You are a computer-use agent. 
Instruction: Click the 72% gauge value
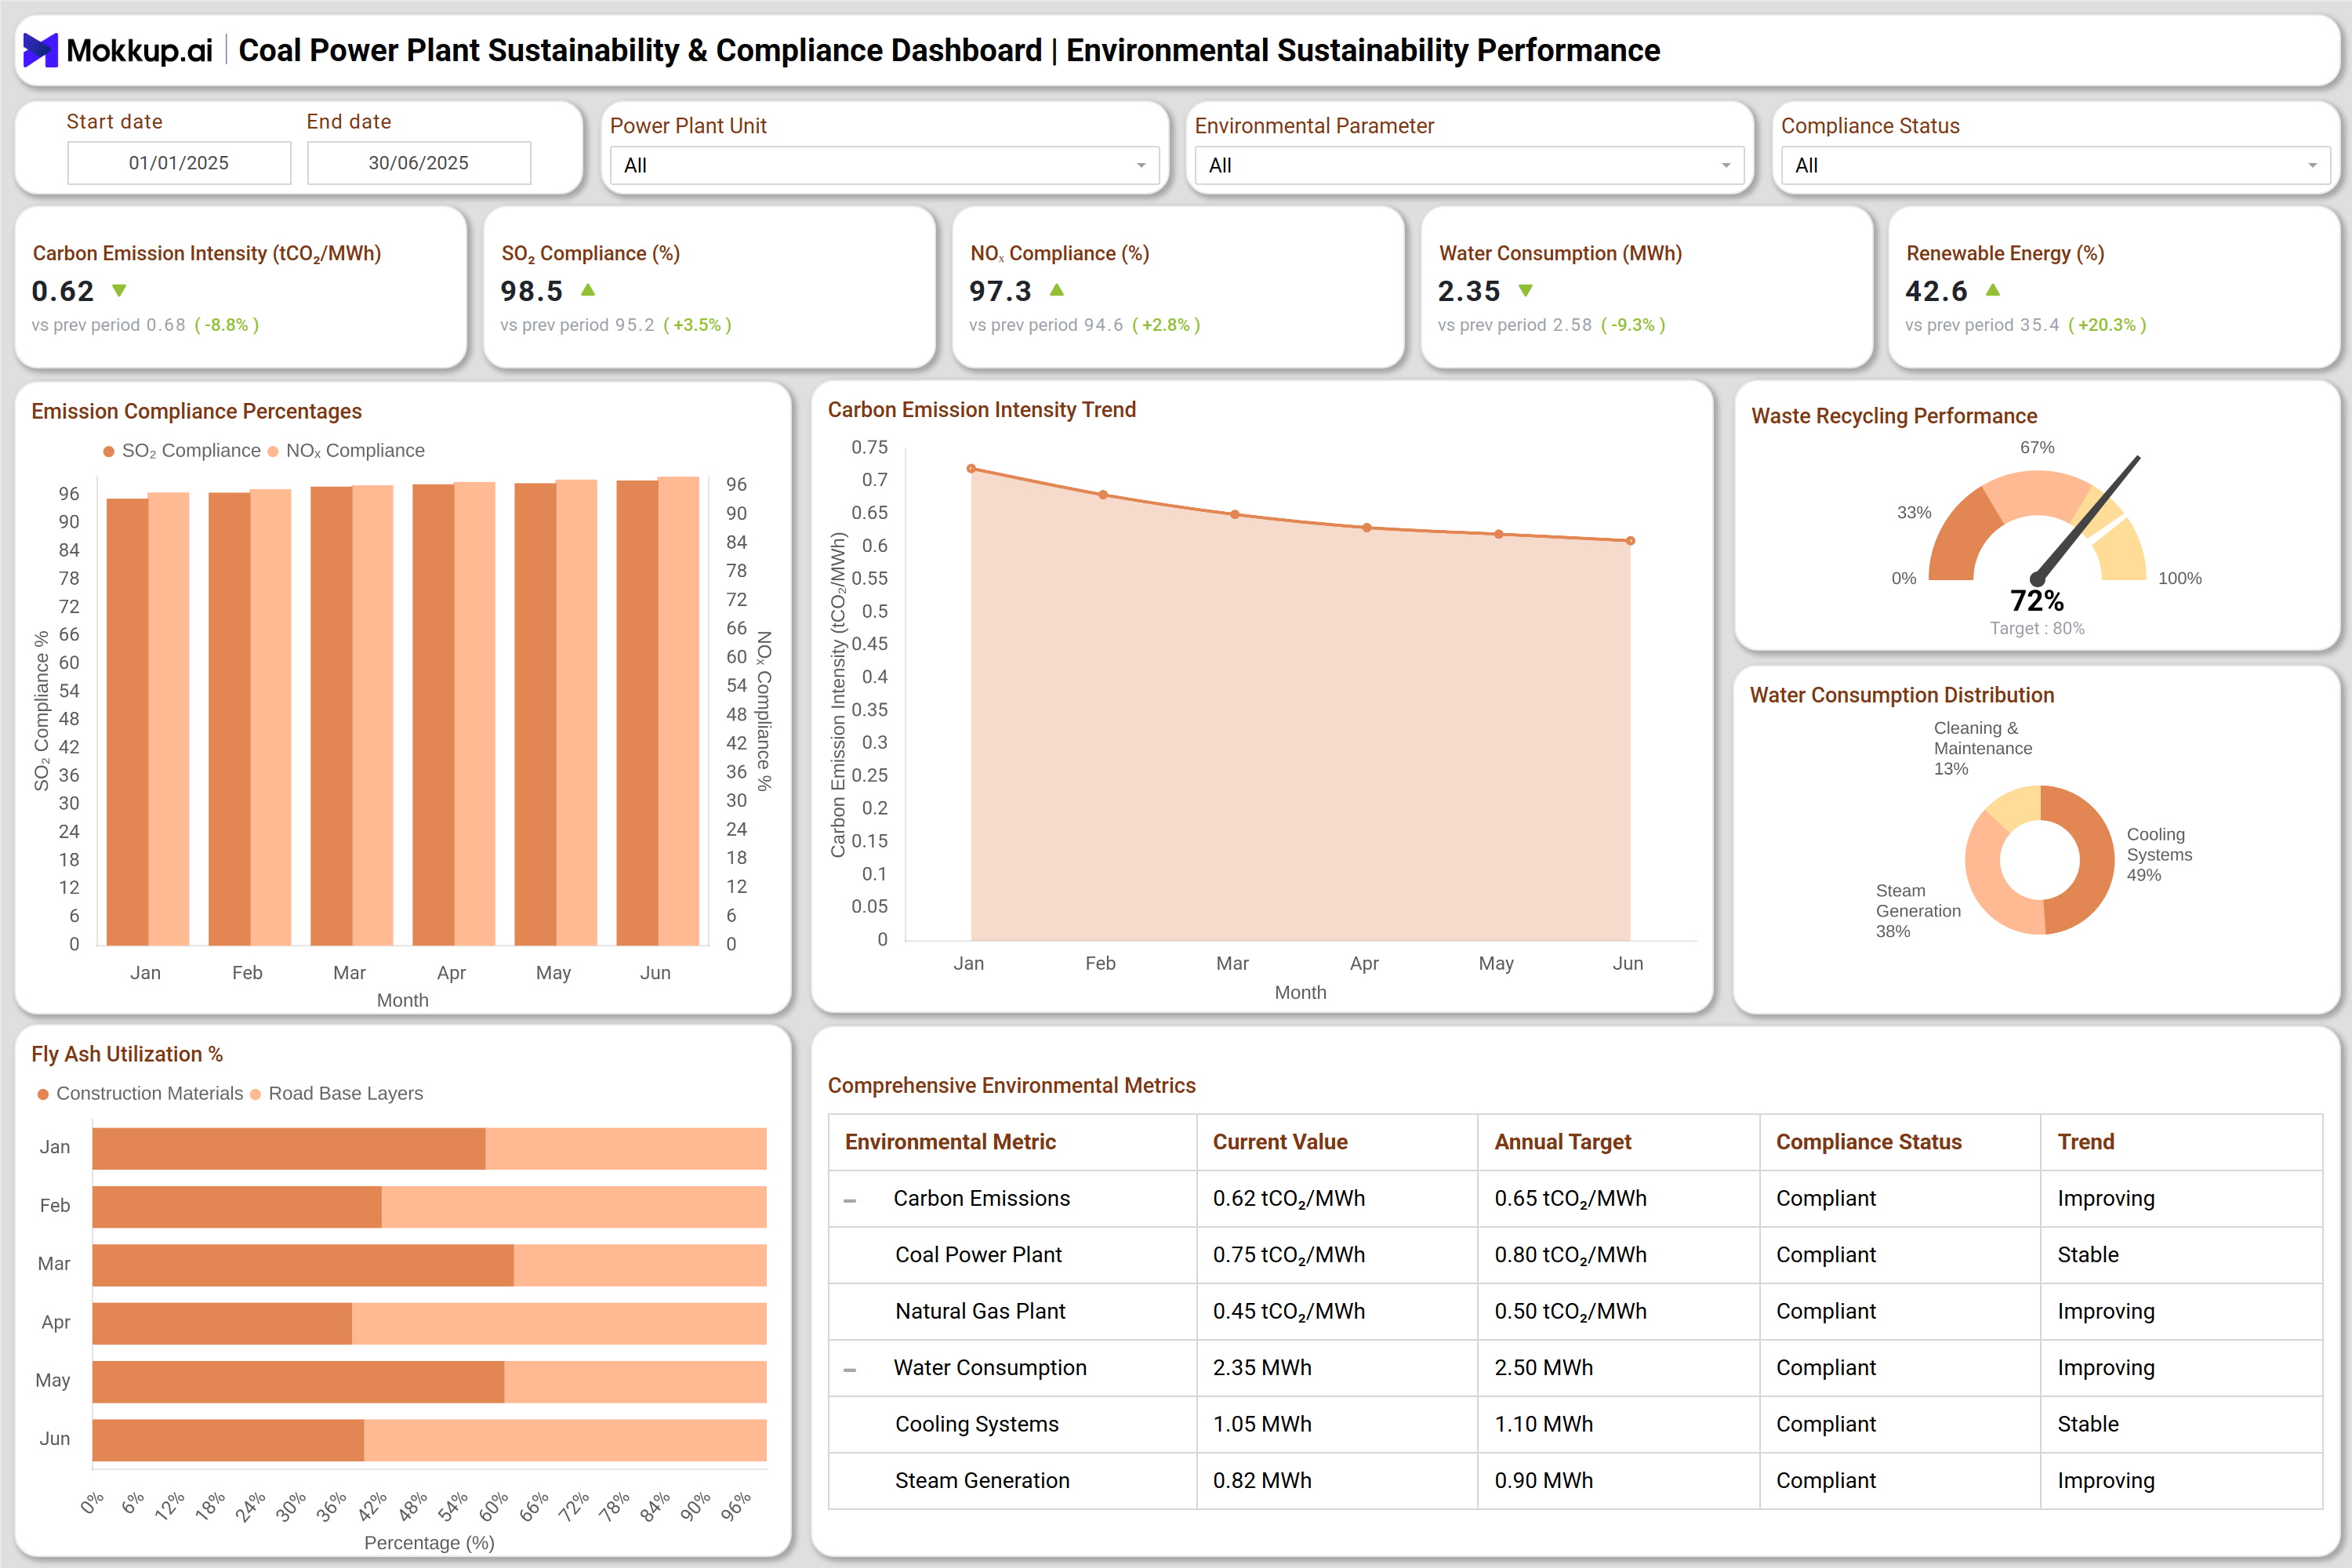coord(2037,601)
